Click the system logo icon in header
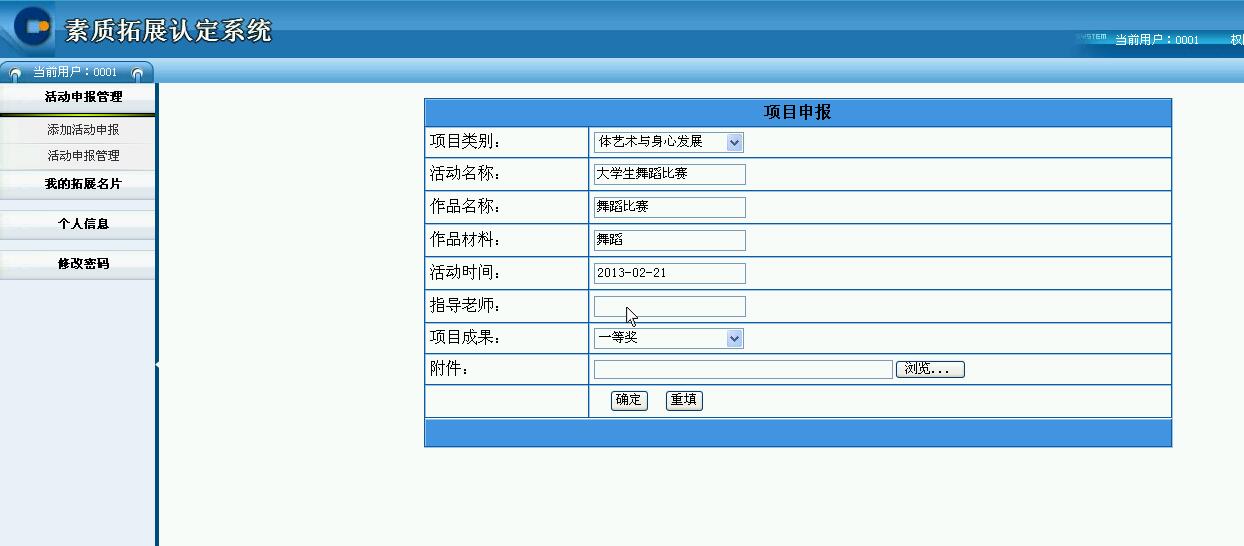Image resolution: width=1244 pixels, height=546 pixels. coord(32,26)
